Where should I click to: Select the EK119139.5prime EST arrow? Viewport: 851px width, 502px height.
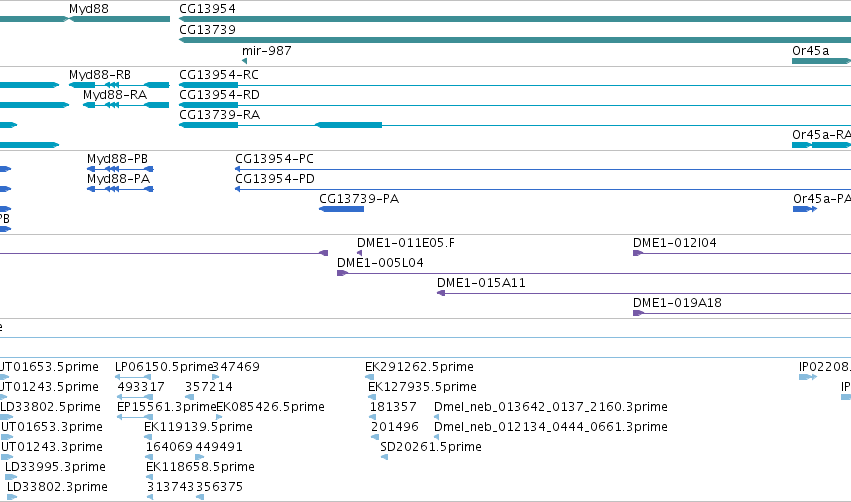click(148, 437)
